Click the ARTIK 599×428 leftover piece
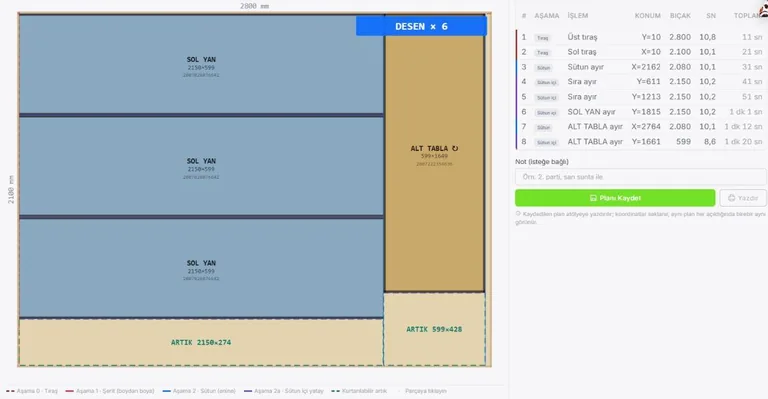 tap(434, 329)
